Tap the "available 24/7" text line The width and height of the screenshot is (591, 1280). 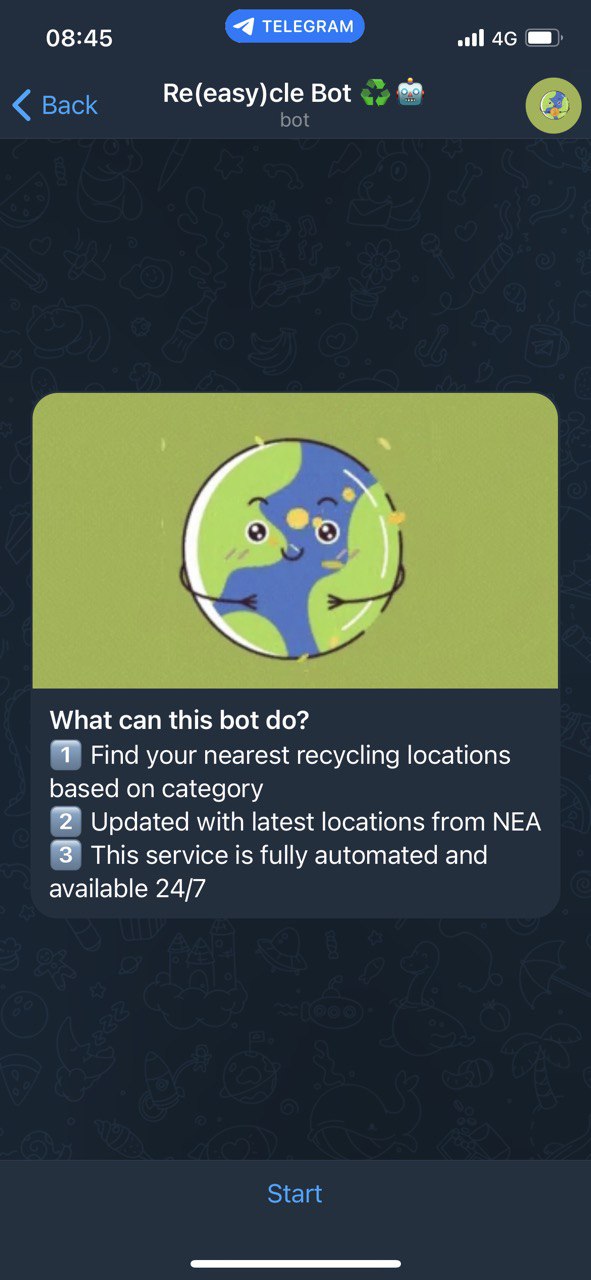click(x=128, y=888)
